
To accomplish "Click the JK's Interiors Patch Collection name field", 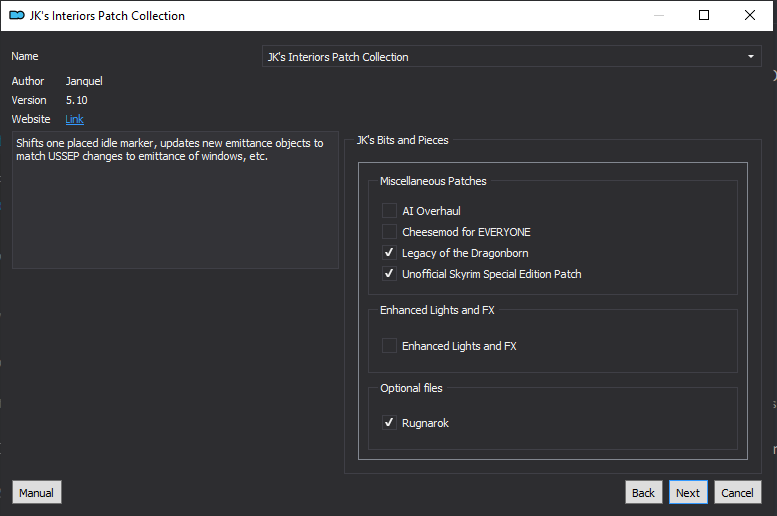I will [x=511, y=57].
